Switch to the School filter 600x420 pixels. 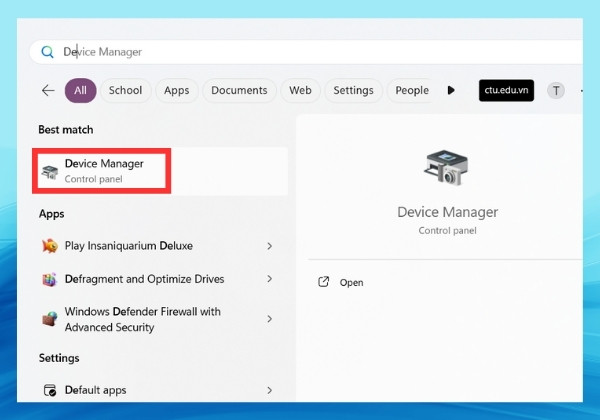point(126,91)
